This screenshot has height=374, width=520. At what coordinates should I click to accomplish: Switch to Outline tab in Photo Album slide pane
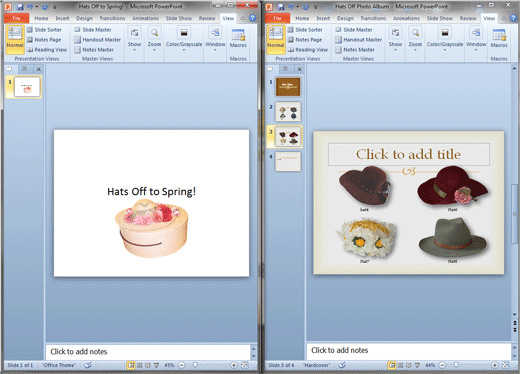coord(285,69)
